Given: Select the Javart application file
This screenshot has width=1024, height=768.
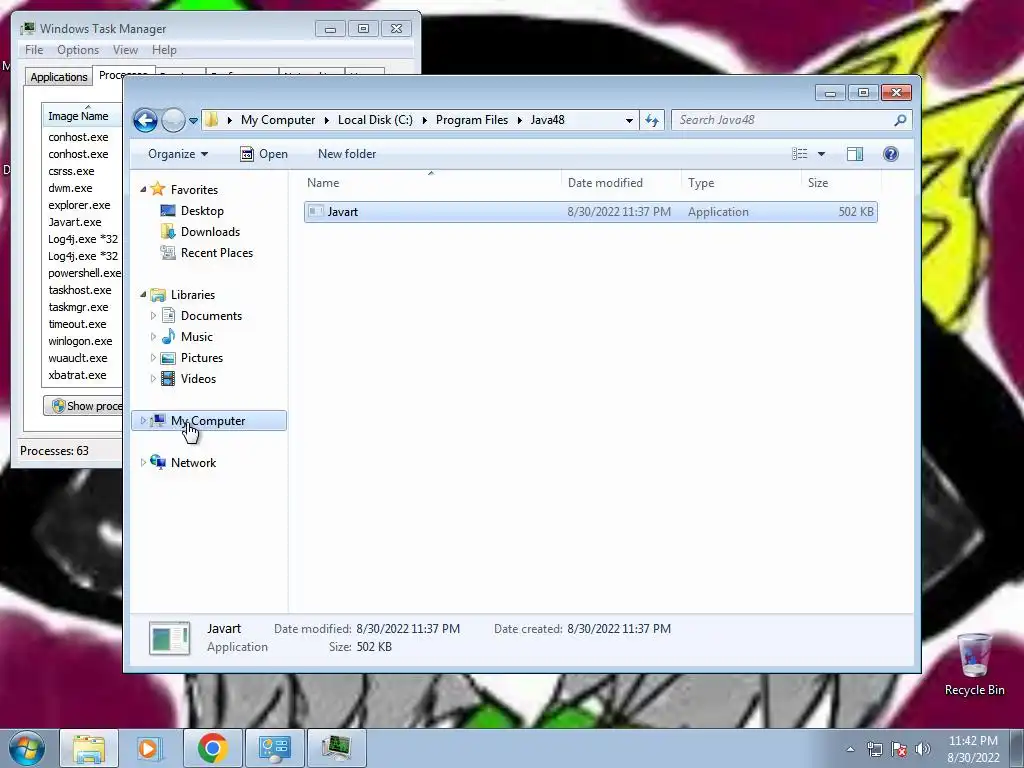Looking at the screenshot, I should click(590, 212).
